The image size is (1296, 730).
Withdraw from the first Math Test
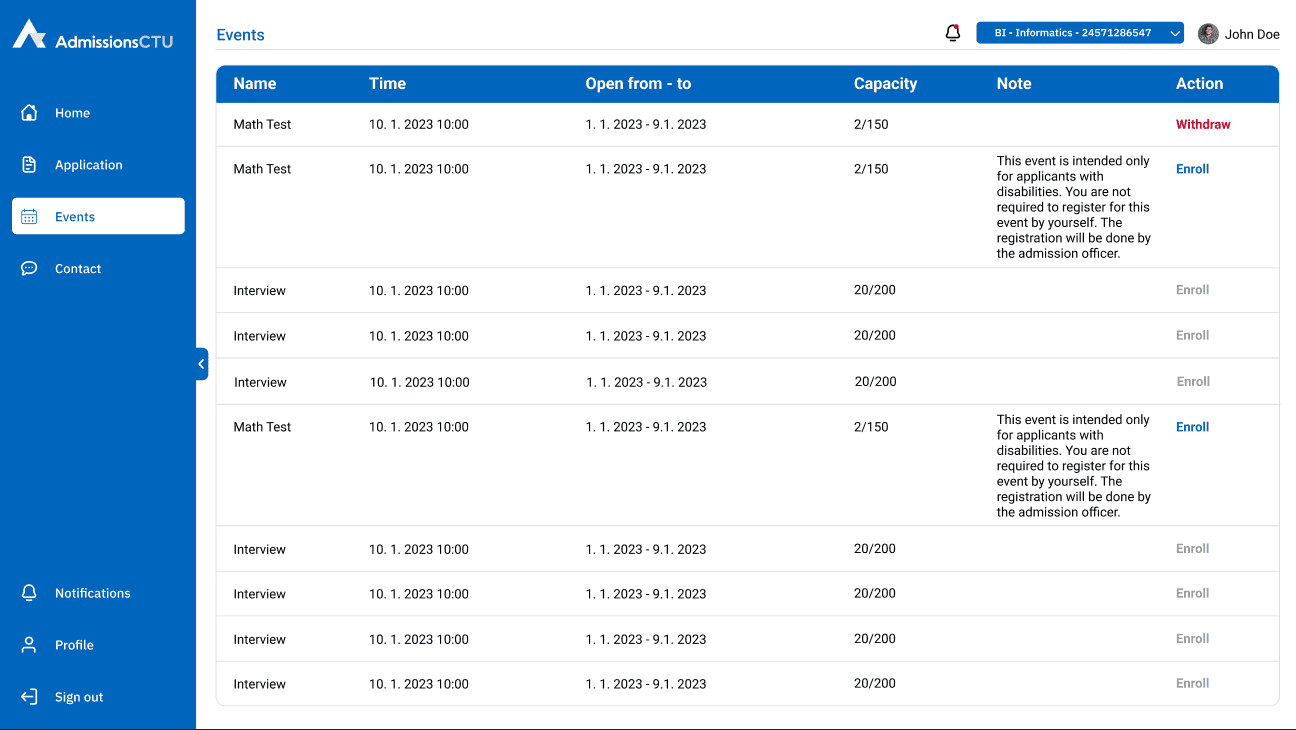click(x=1203, y=125)
